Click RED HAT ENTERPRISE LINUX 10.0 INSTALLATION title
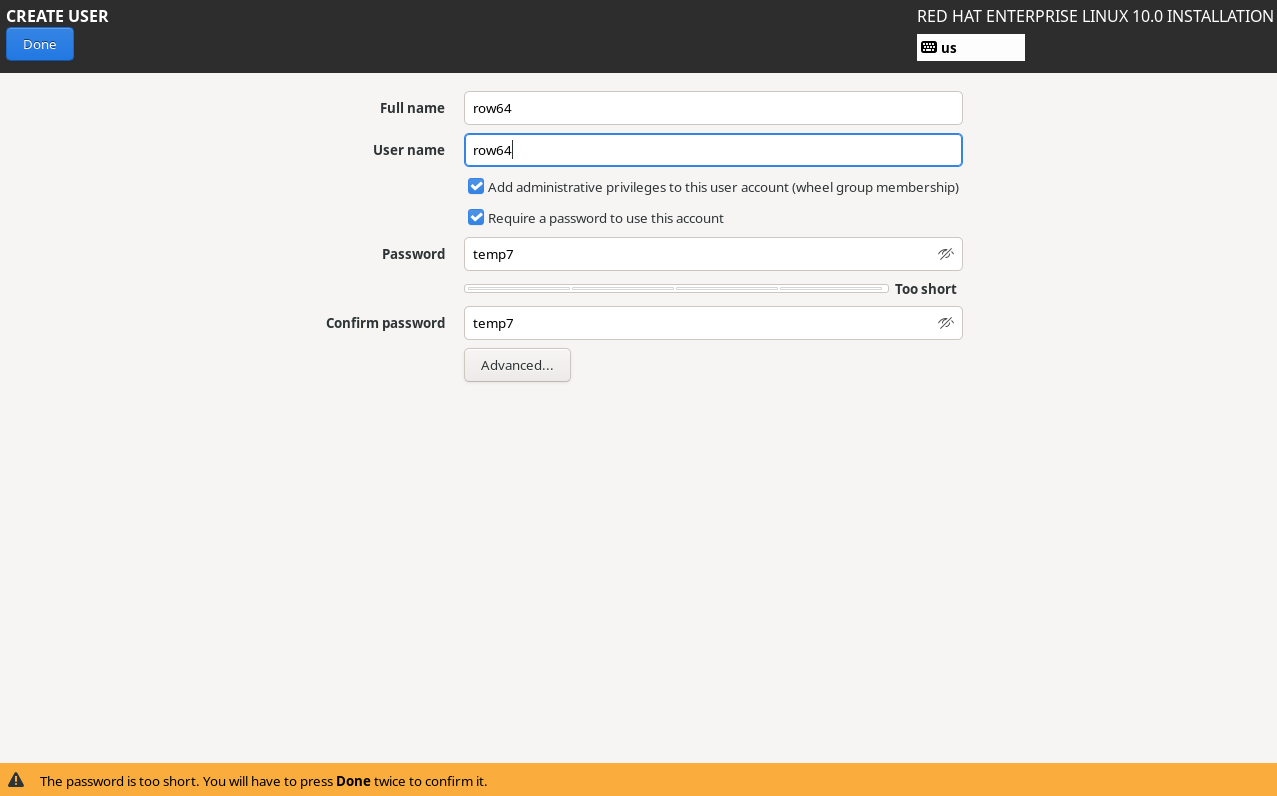 click(x=1095, y=16)
